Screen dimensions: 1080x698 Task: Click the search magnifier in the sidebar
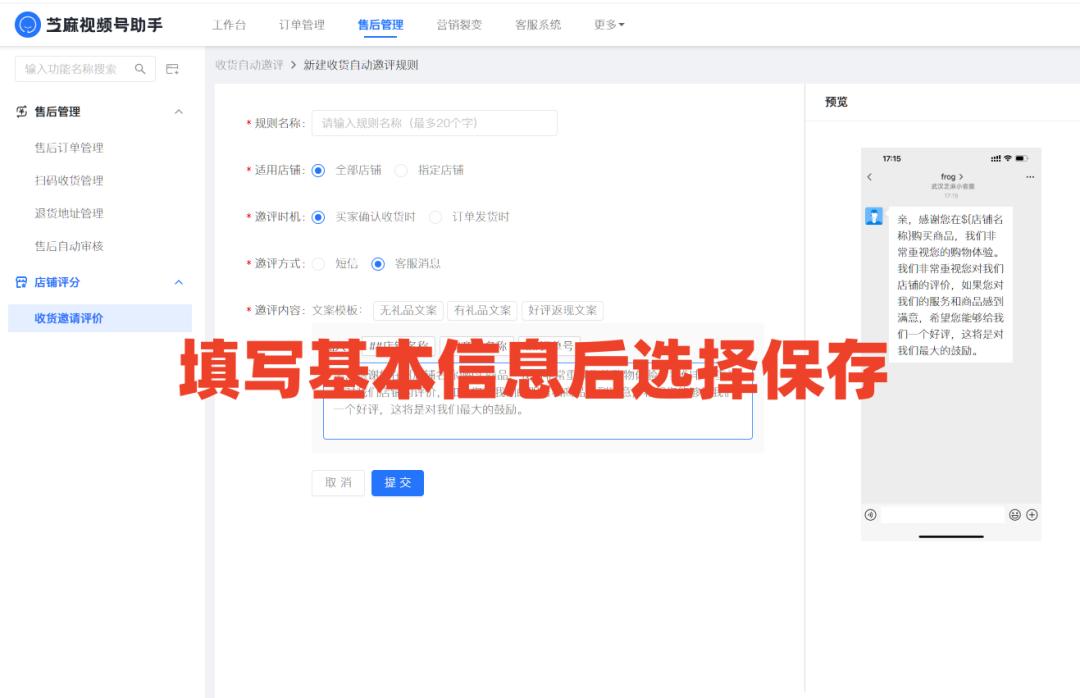click(140, 68)
